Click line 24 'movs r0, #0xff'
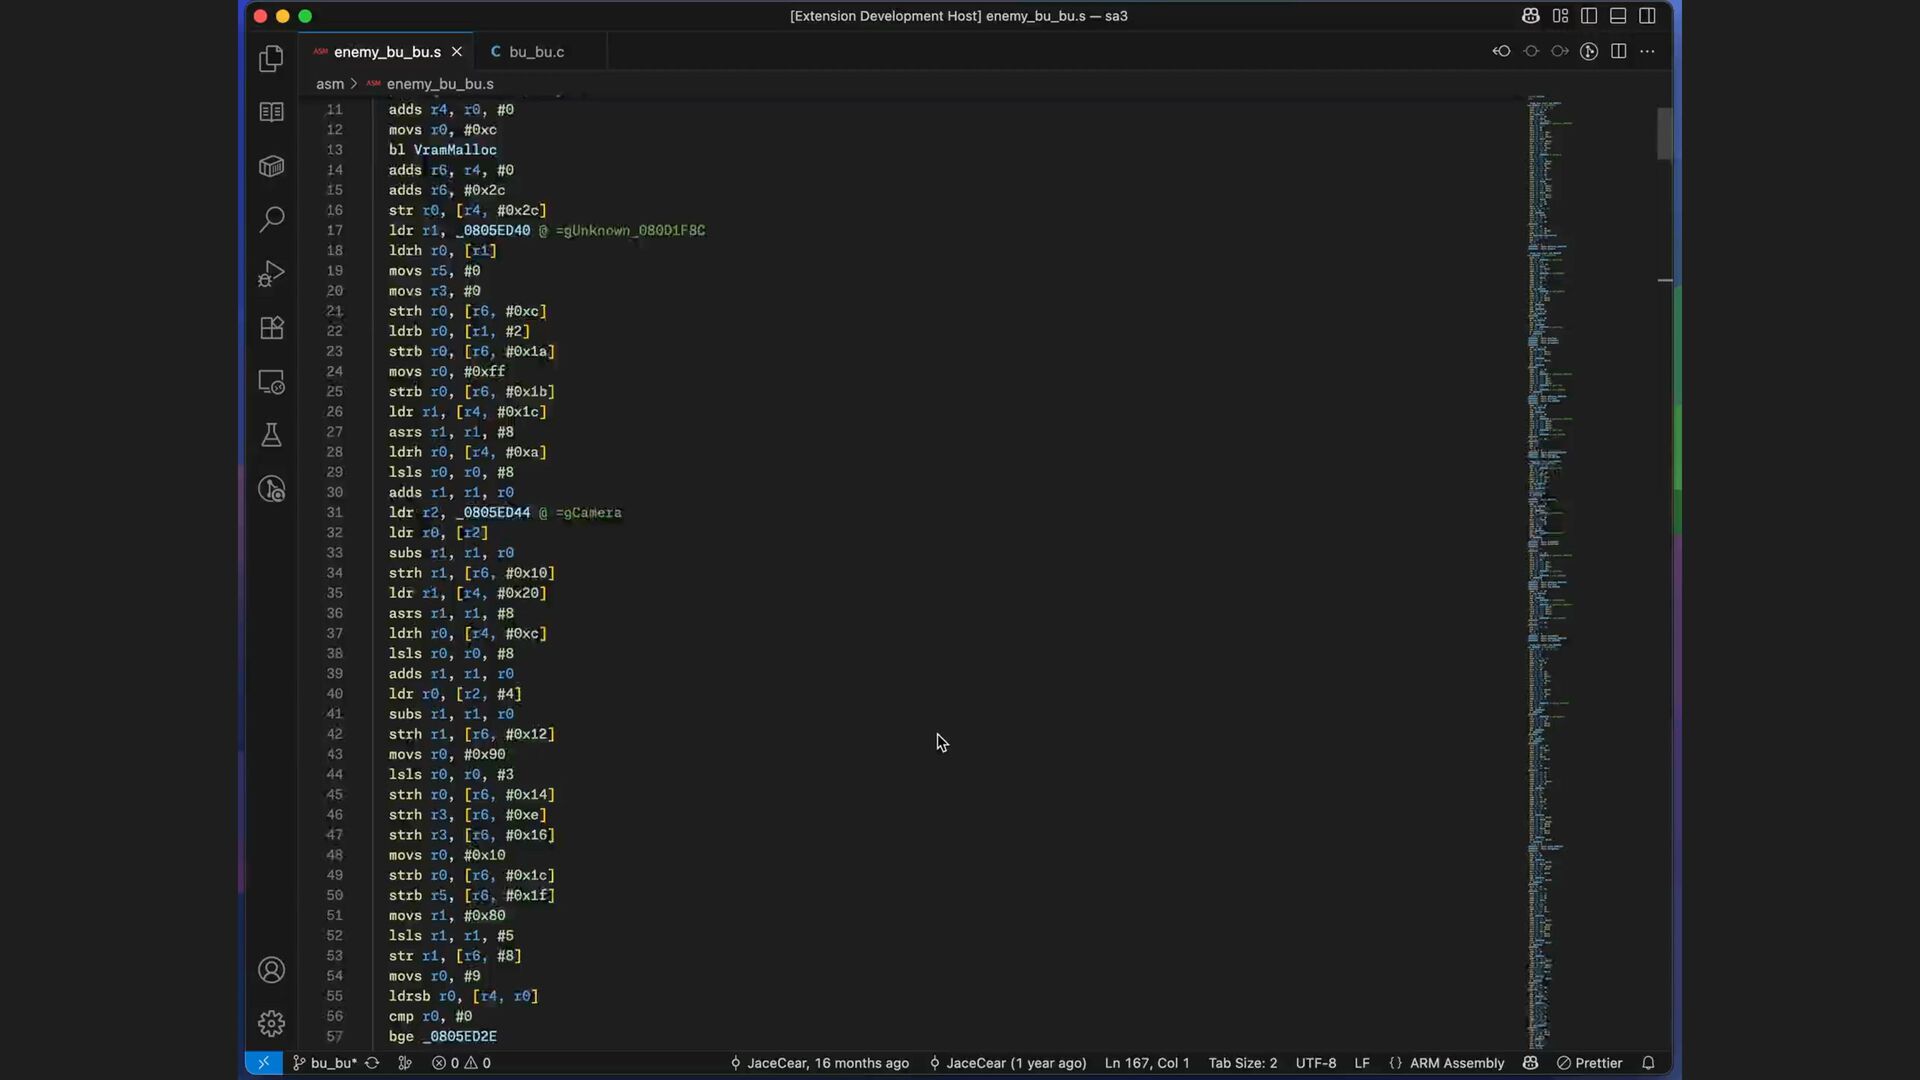The width and height of the screenshot is (1920, 1080). click(x=447, y=372)
